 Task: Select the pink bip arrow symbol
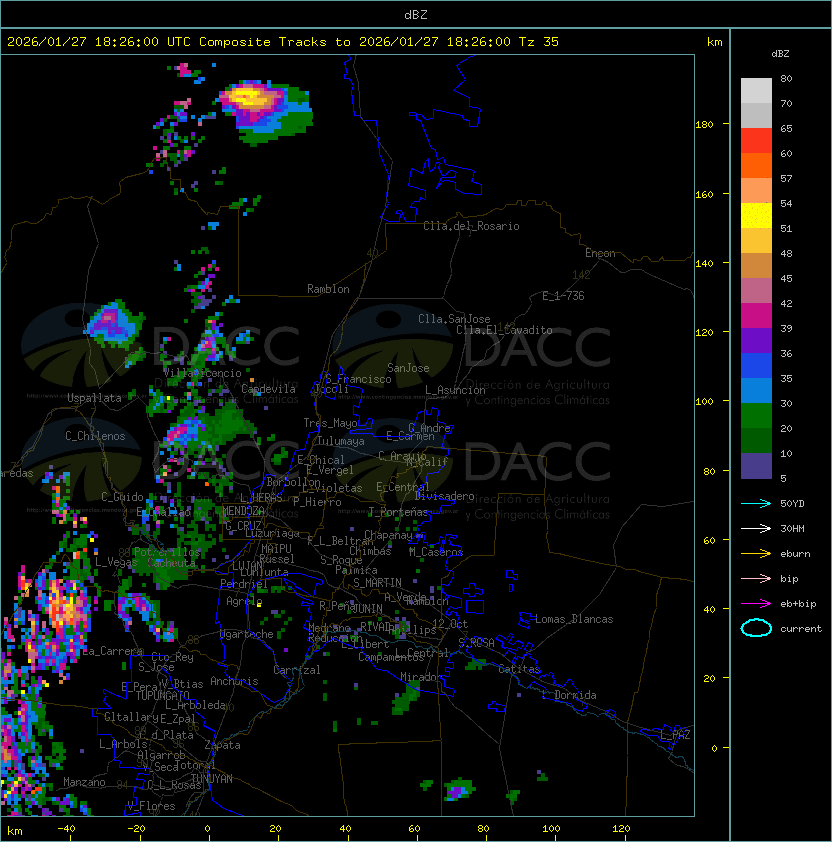coord(756,578)
